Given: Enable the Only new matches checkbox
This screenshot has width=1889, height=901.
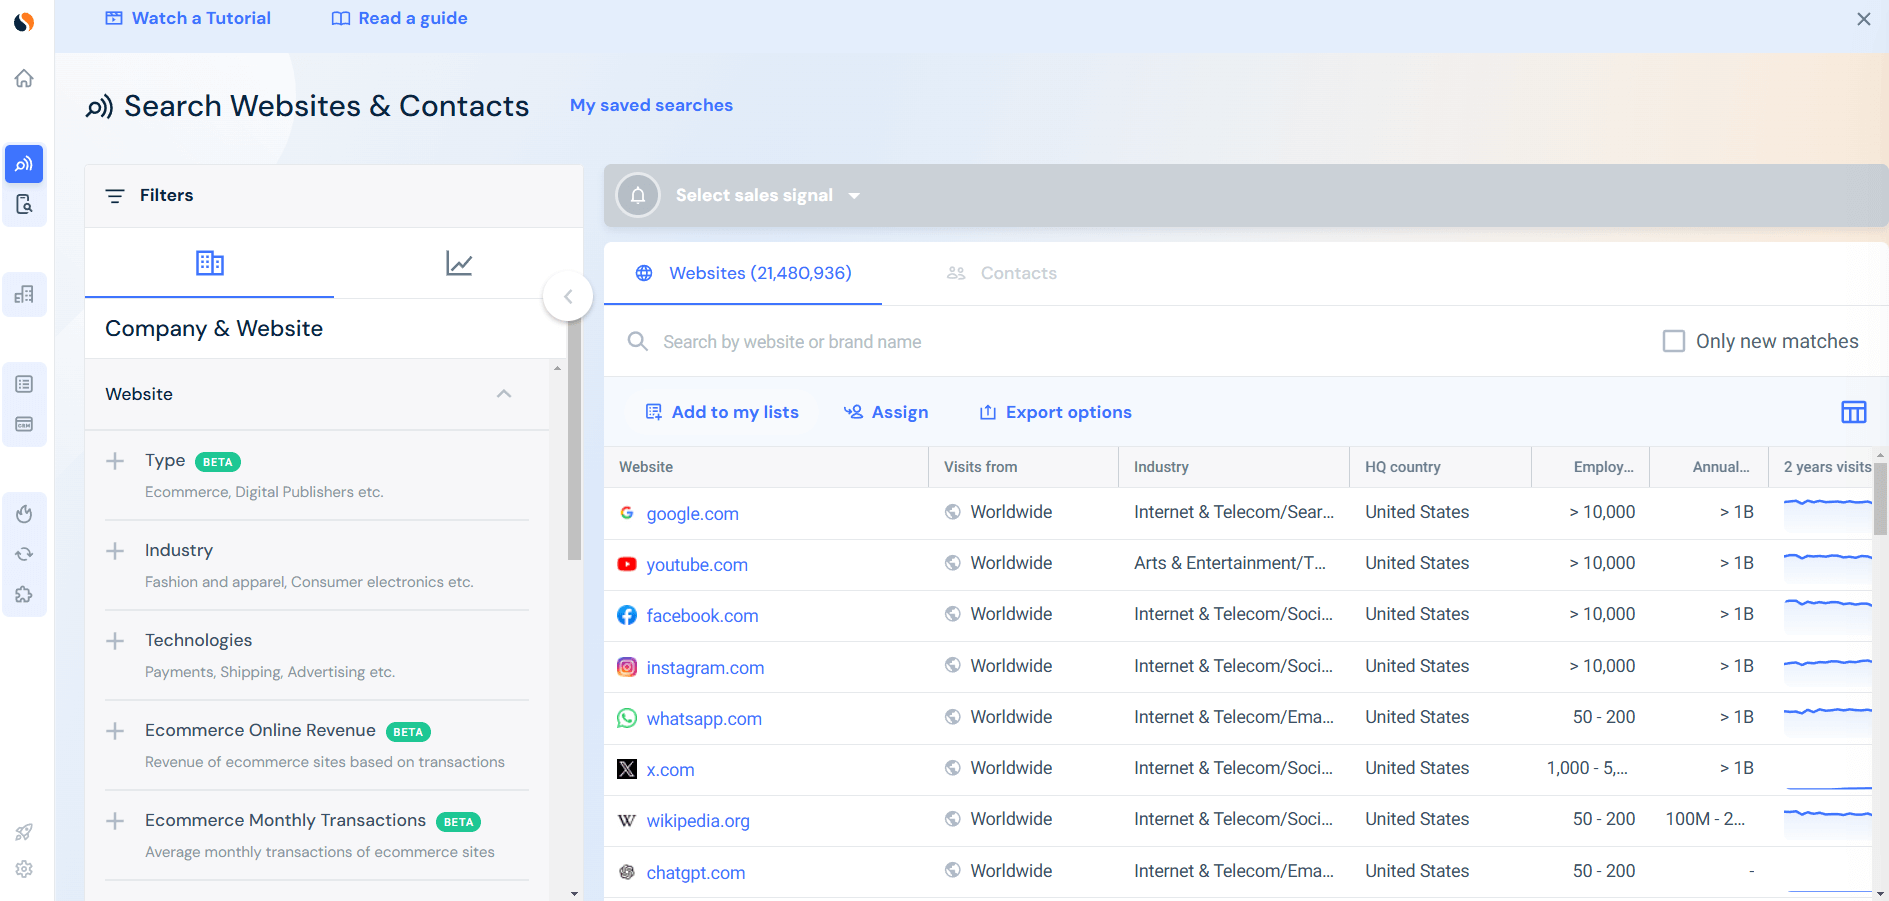Looking at the screenshot, I should [x=1673, y=341].
